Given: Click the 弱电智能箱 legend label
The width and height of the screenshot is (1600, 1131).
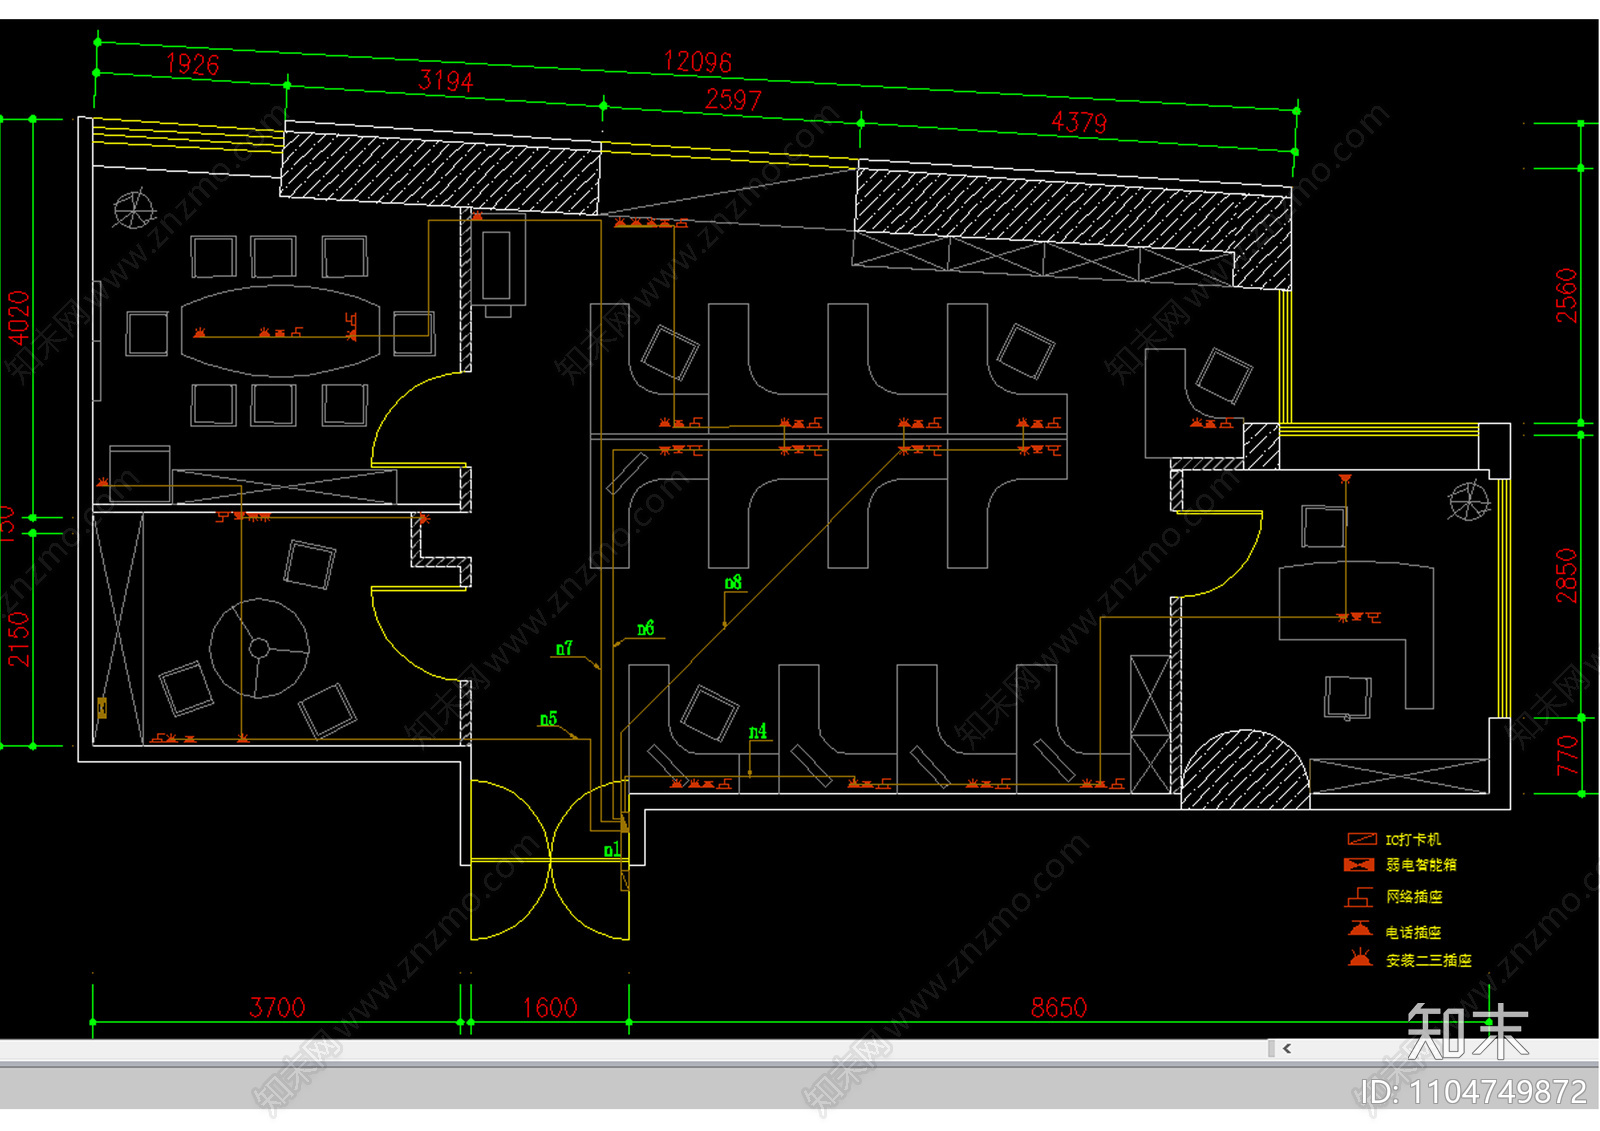Looking at the screenshot, I should (x=1421, y=865).
